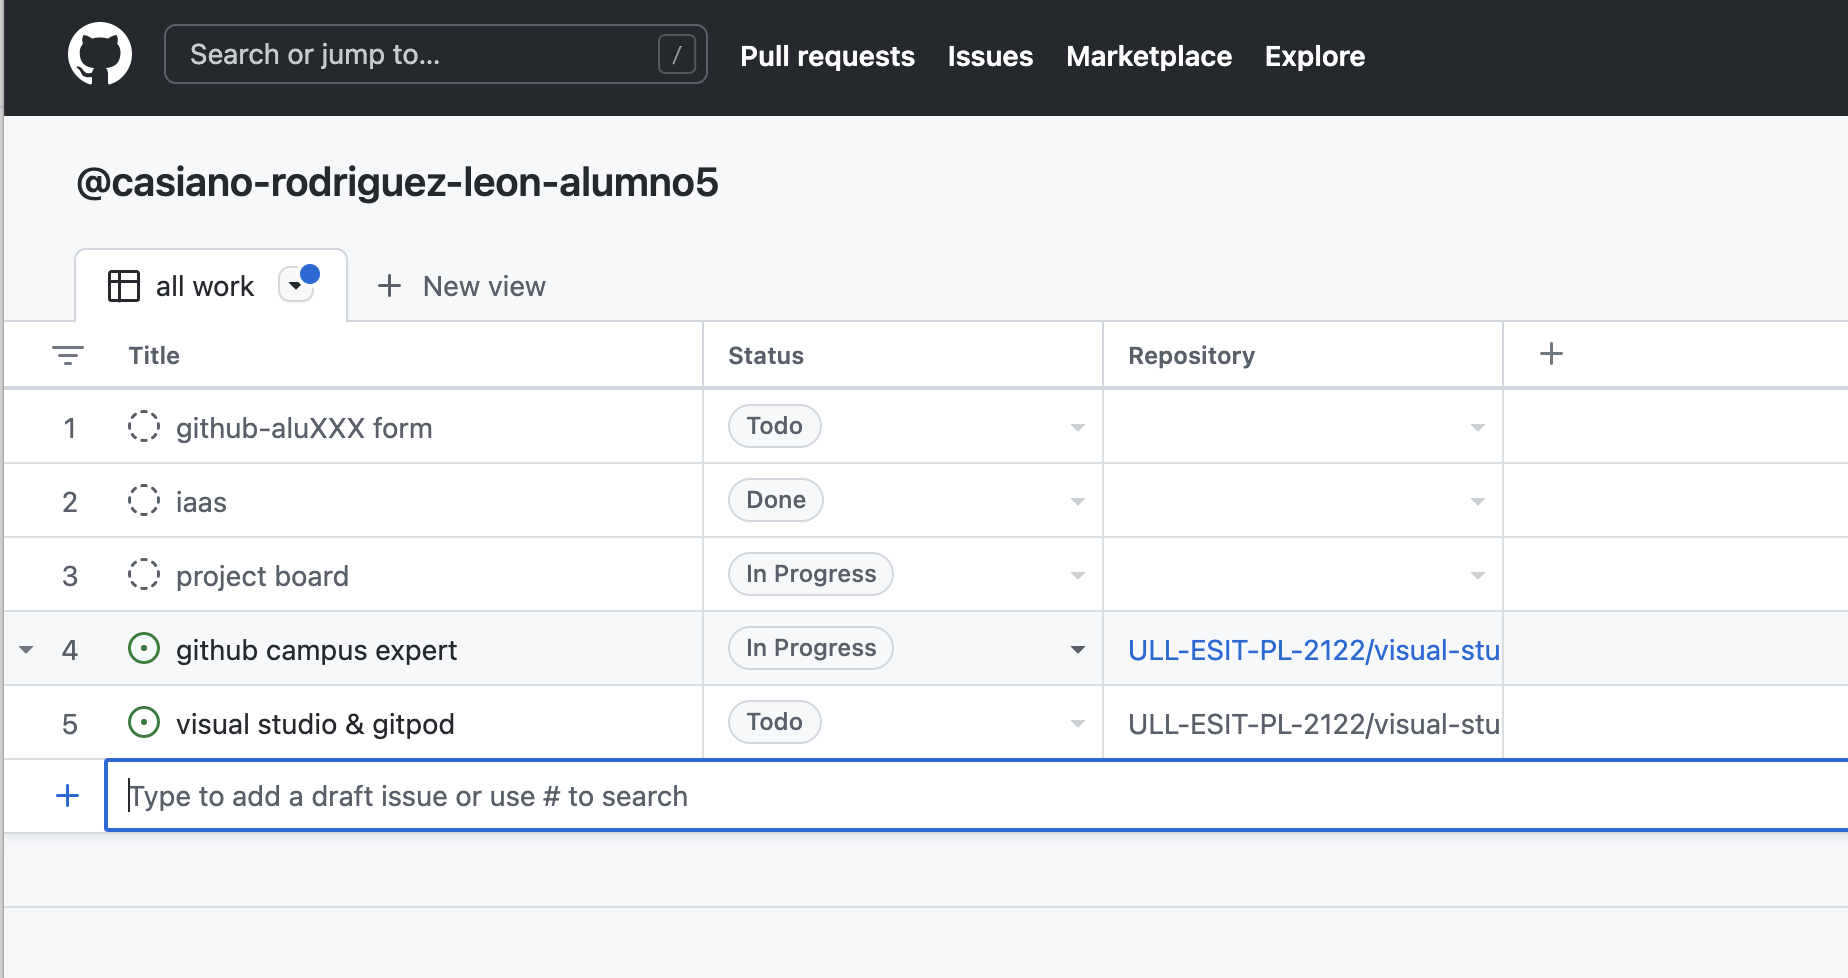Select the all work view tab
Screen dimensions: 1848x978
(204, 286)
